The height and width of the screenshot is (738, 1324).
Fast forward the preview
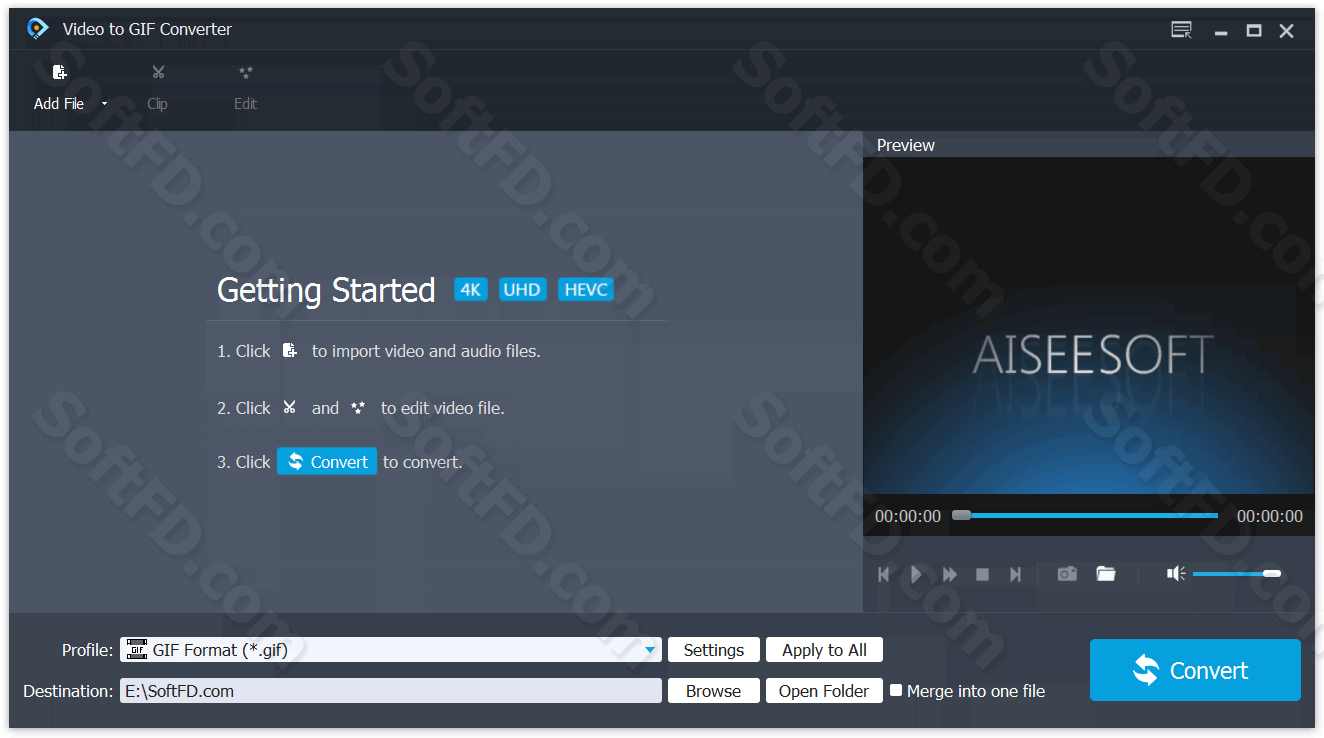[950, 574]
